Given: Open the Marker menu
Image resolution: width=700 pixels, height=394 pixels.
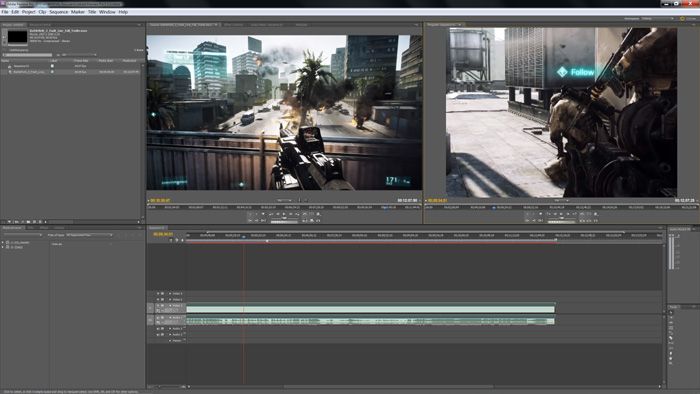Looking at the screenshot, I should coord(78,12).
